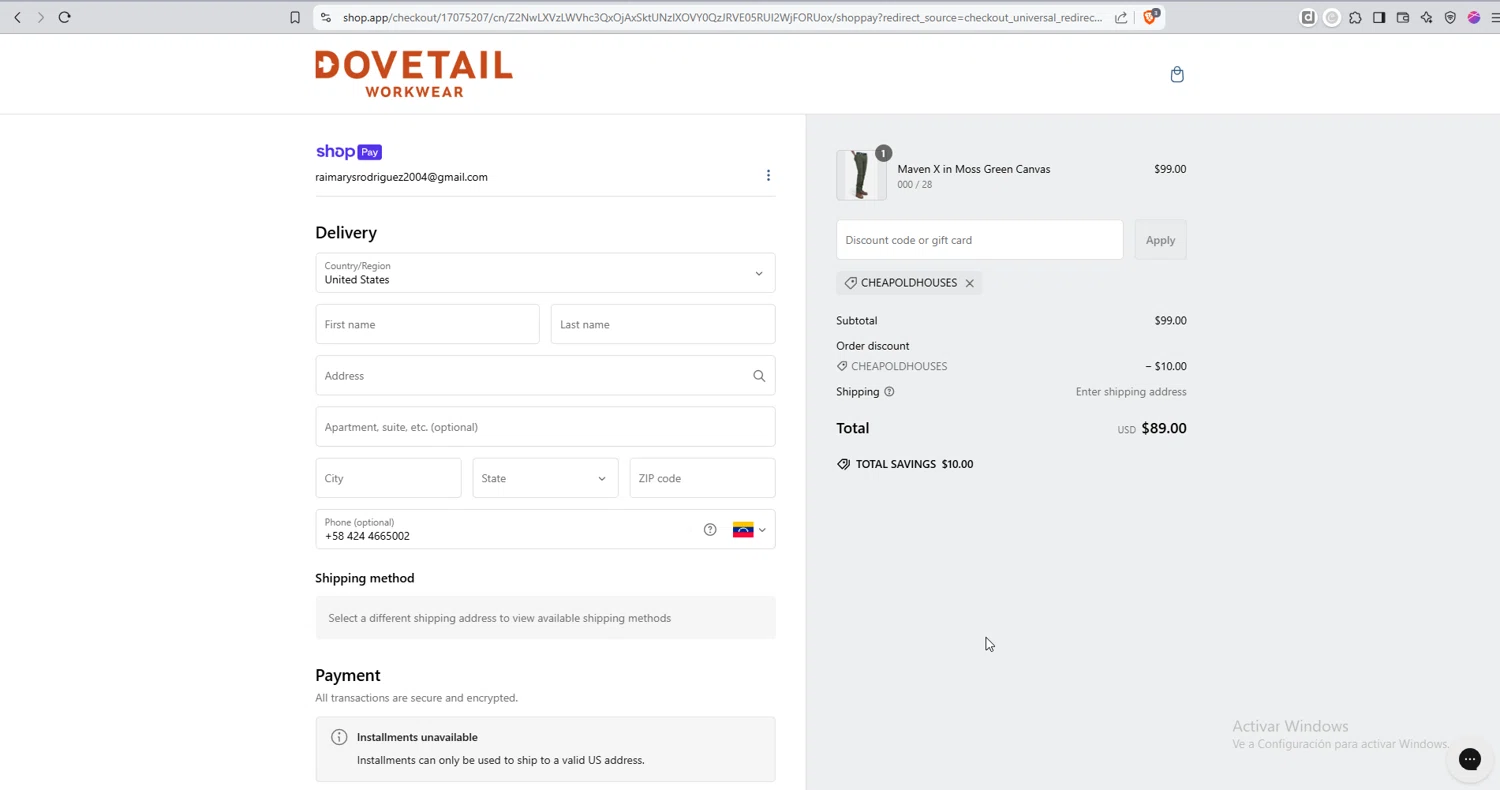Click the order discount '− $10.00' value
1500x790 pixels.
pyautogui.click(x=1166, y=366)
